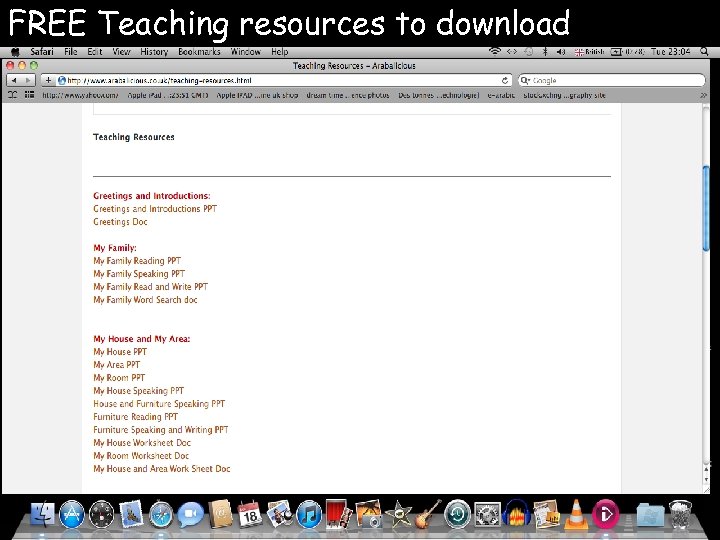The width and height of the screenshot is (720, 540).
Task: Open the View menu
Action: click(121, 51)
